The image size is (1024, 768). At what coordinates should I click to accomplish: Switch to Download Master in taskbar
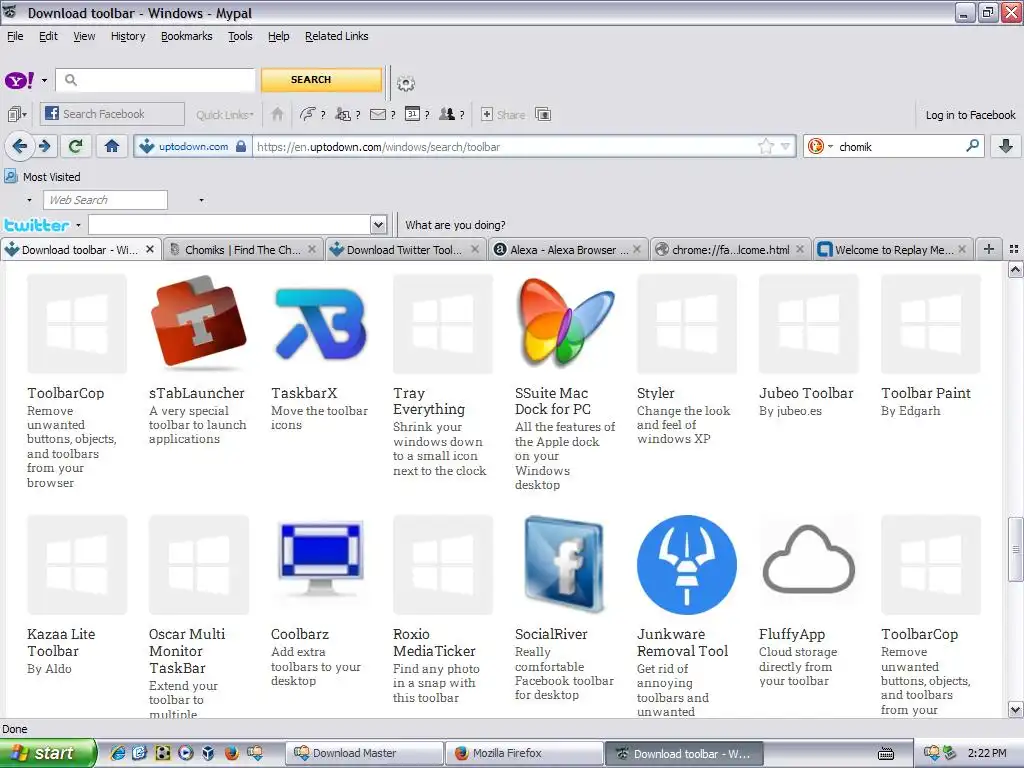[x=364, y=753]
